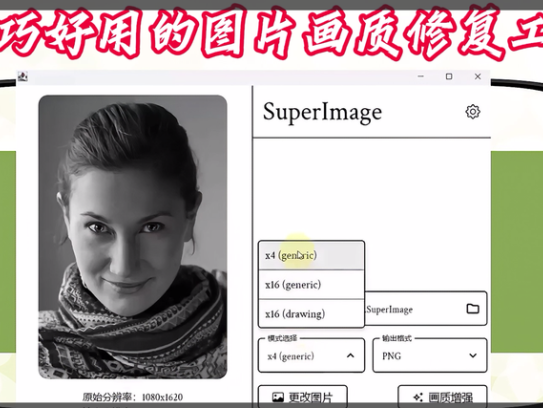Image resolution: width=543 pixels, height=408 pixels.
Task: Expand the 输出格式 PNG dropdown
Action: point(430,356)
